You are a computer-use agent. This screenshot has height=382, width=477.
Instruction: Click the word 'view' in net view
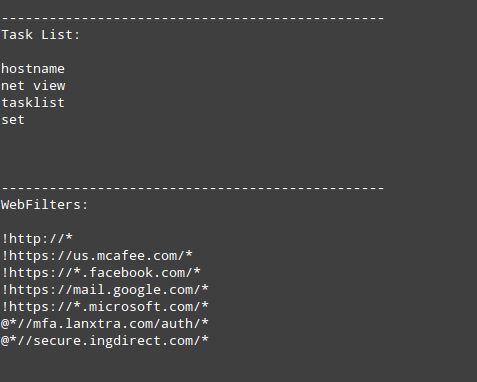point(49,86)
